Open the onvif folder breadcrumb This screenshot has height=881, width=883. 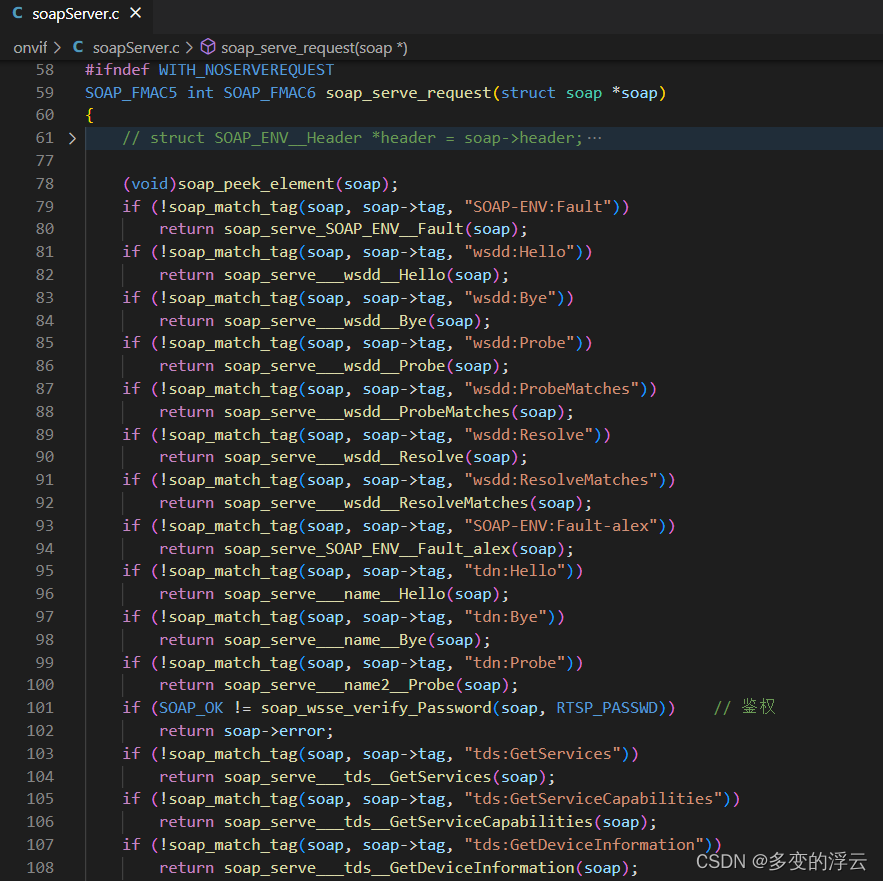point(30,47)
